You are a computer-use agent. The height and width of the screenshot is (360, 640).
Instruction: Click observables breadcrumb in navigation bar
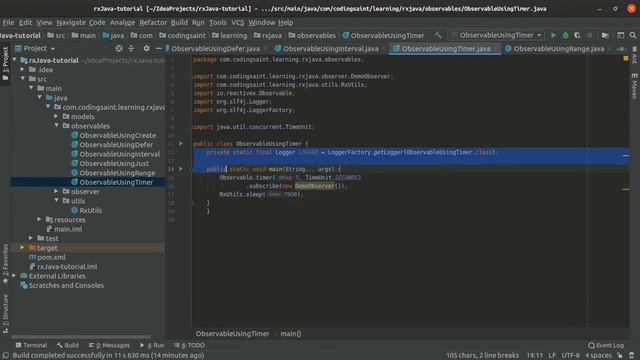(312, 36)
